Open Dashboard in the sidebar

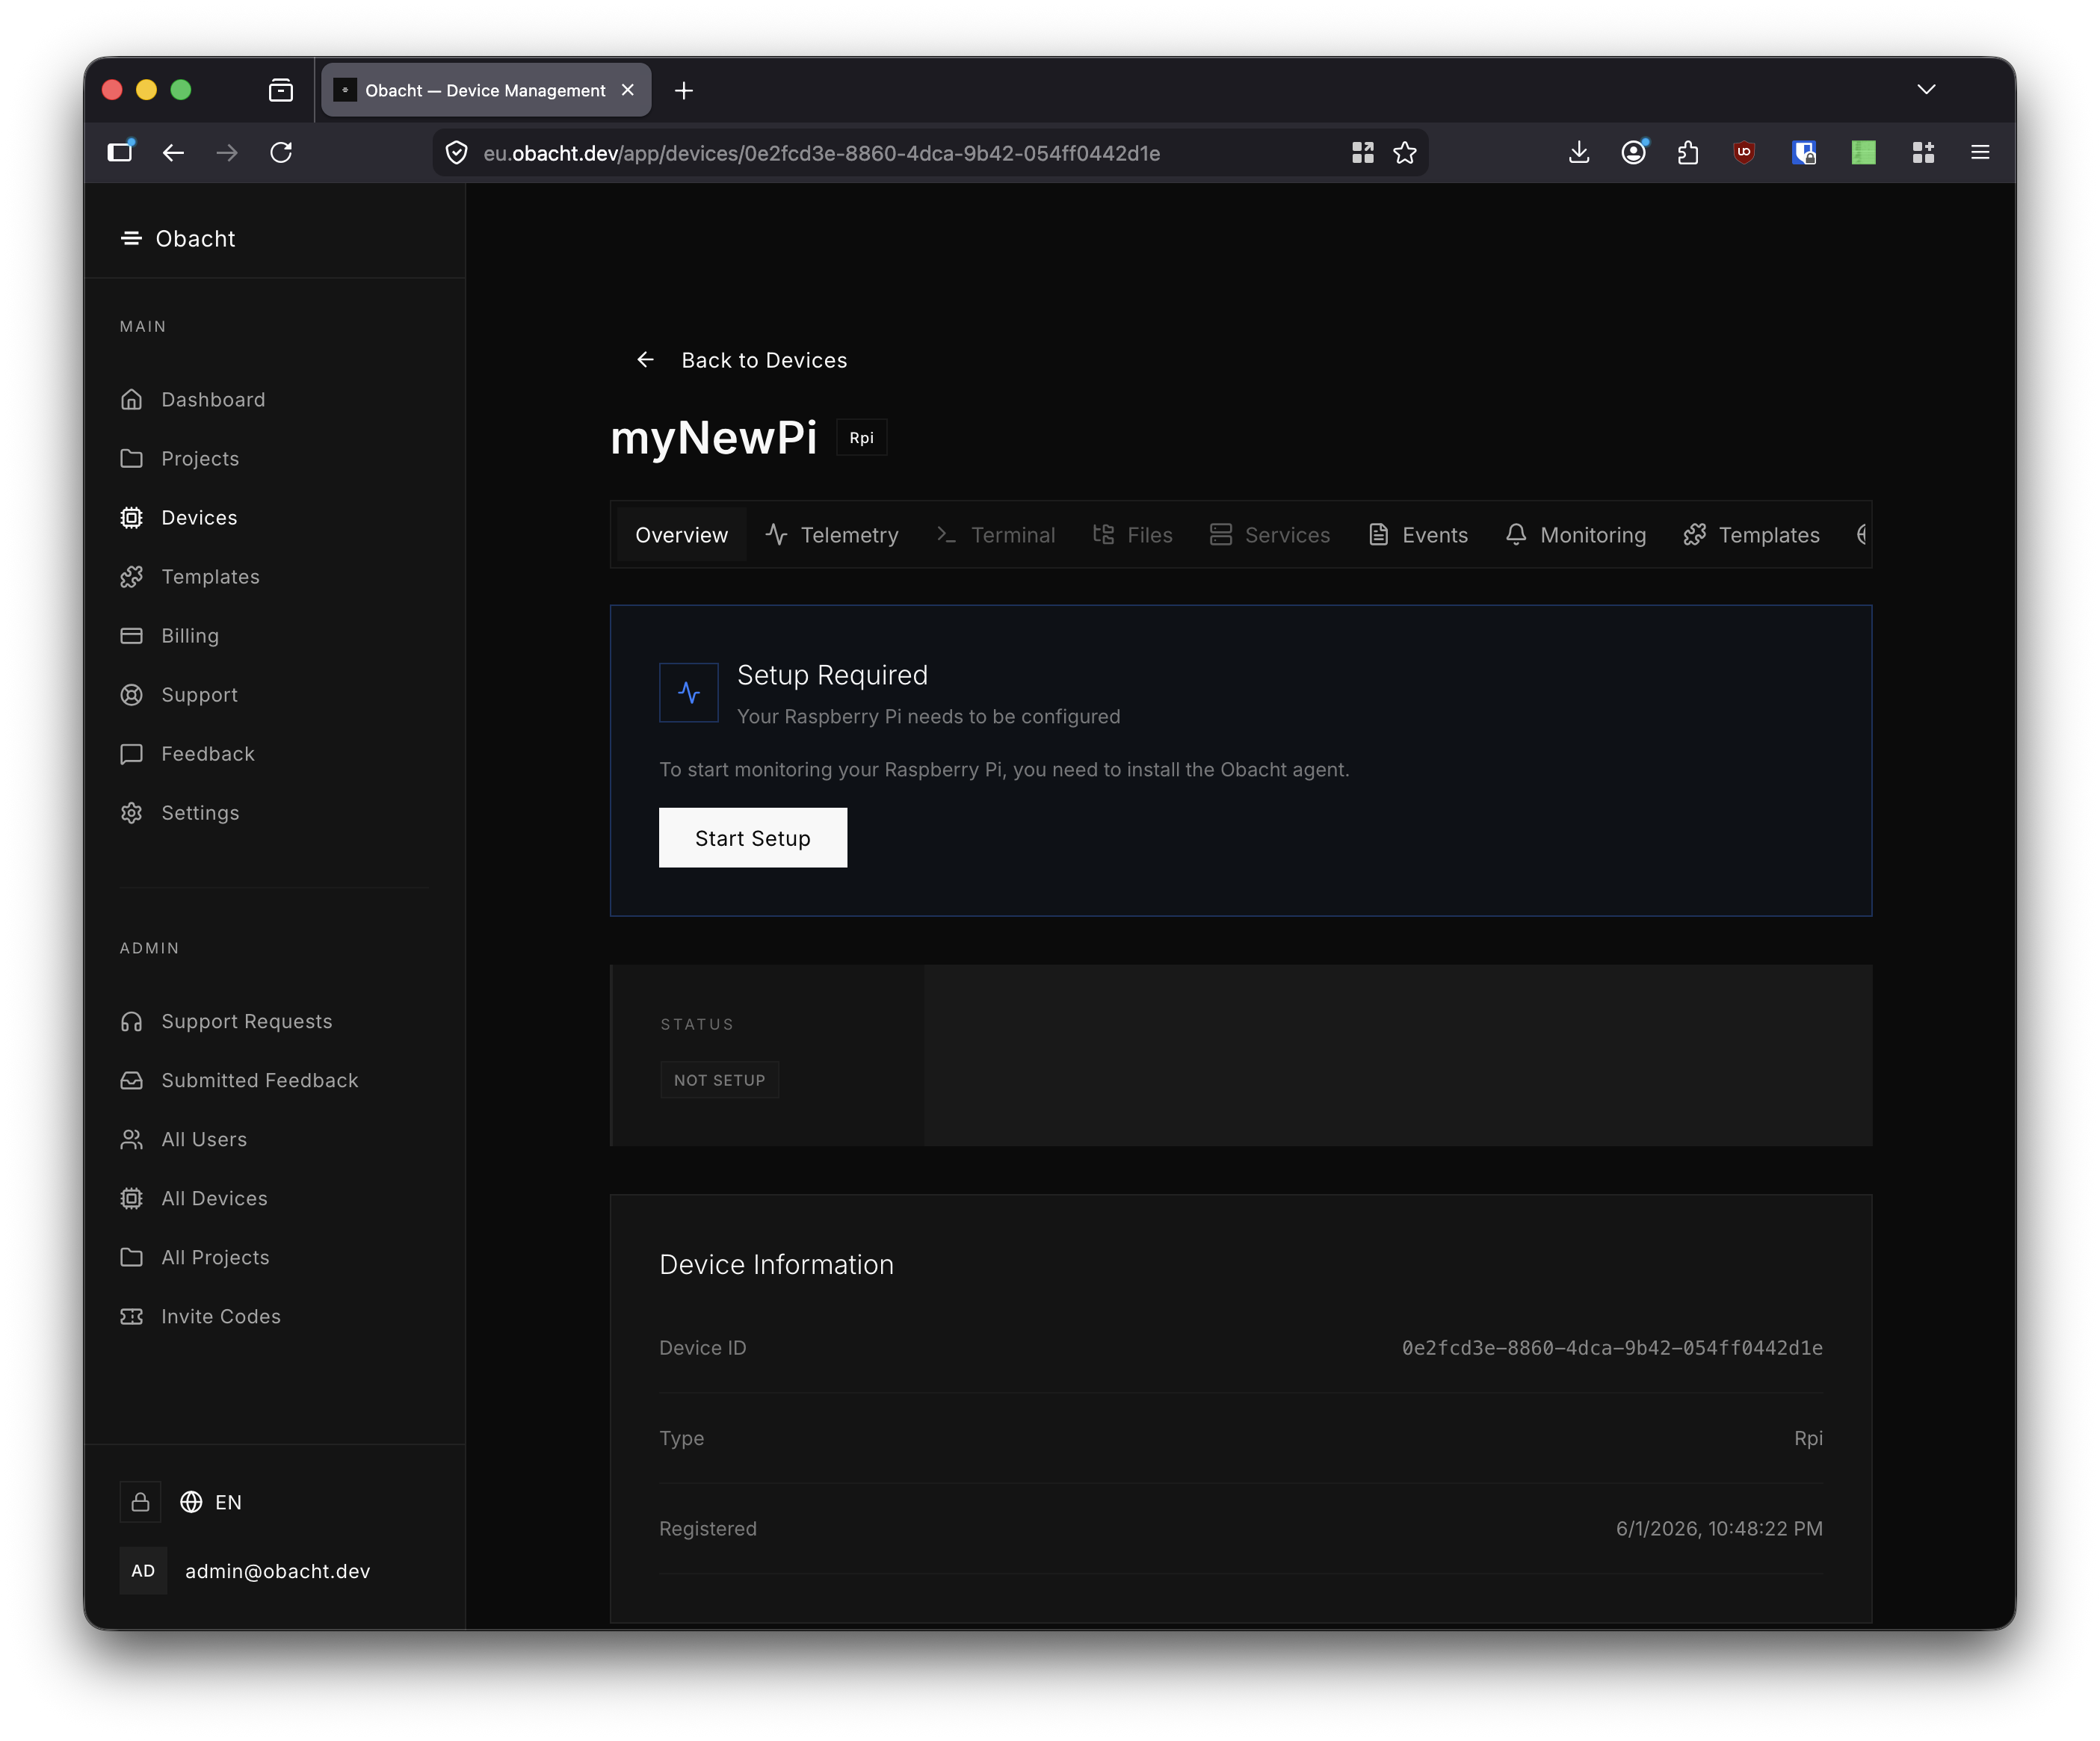[x=192, y=399]
